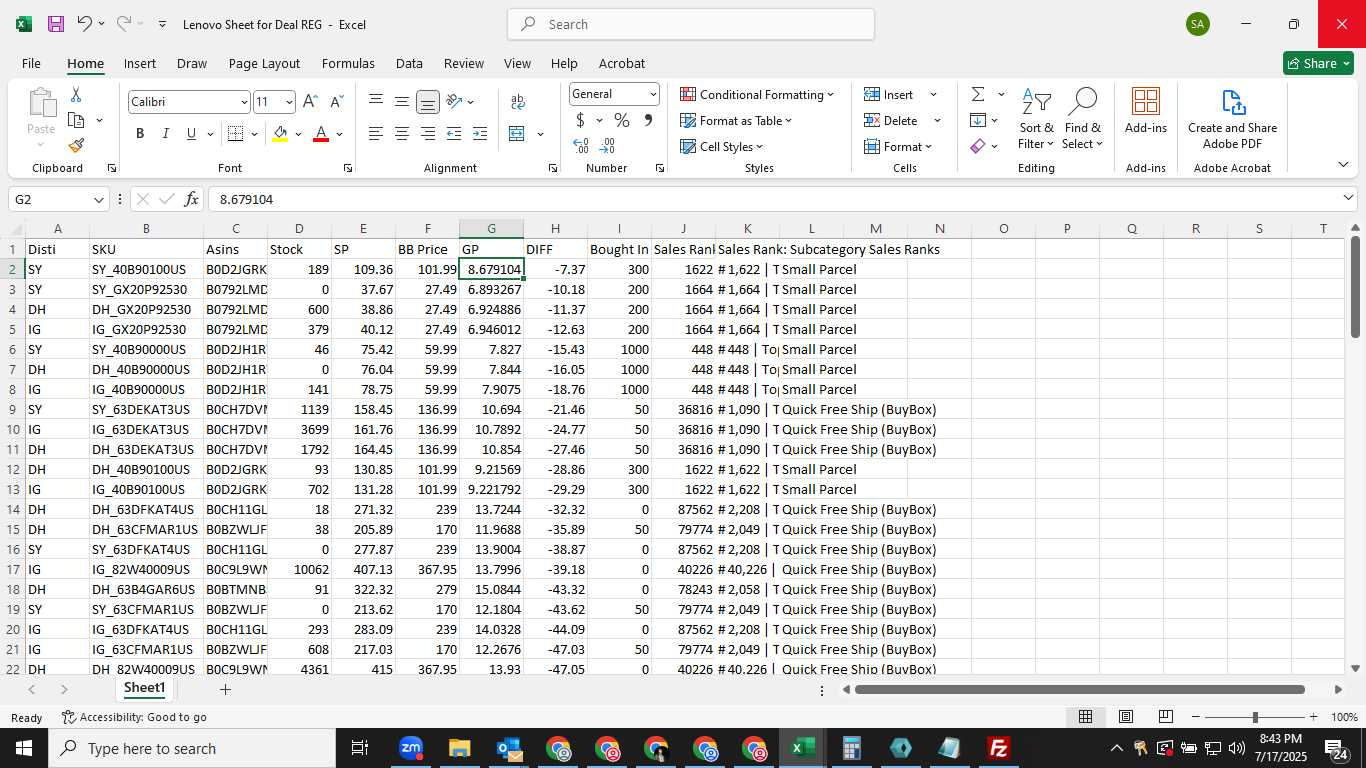
Task: Switch to the Insert tab
Action: pos(140,63)
